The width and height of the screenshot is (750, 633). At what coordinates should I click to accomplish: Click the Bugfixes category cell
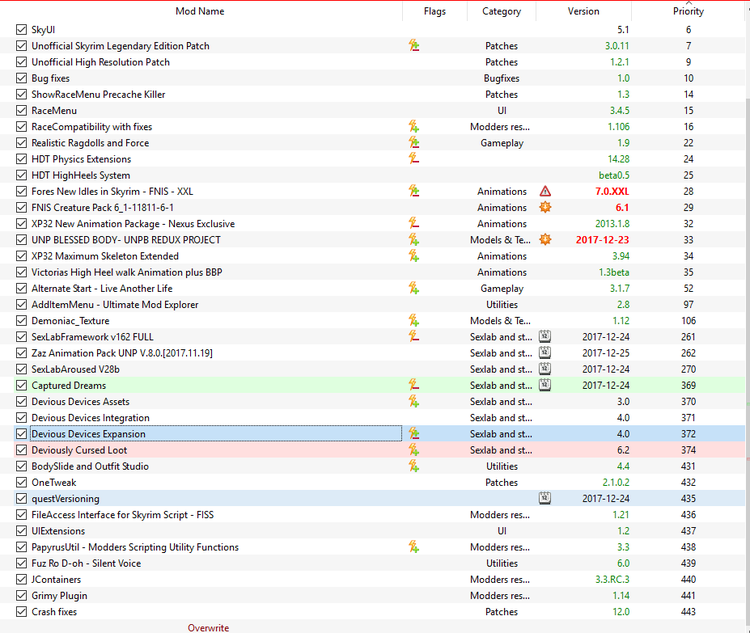501,78
